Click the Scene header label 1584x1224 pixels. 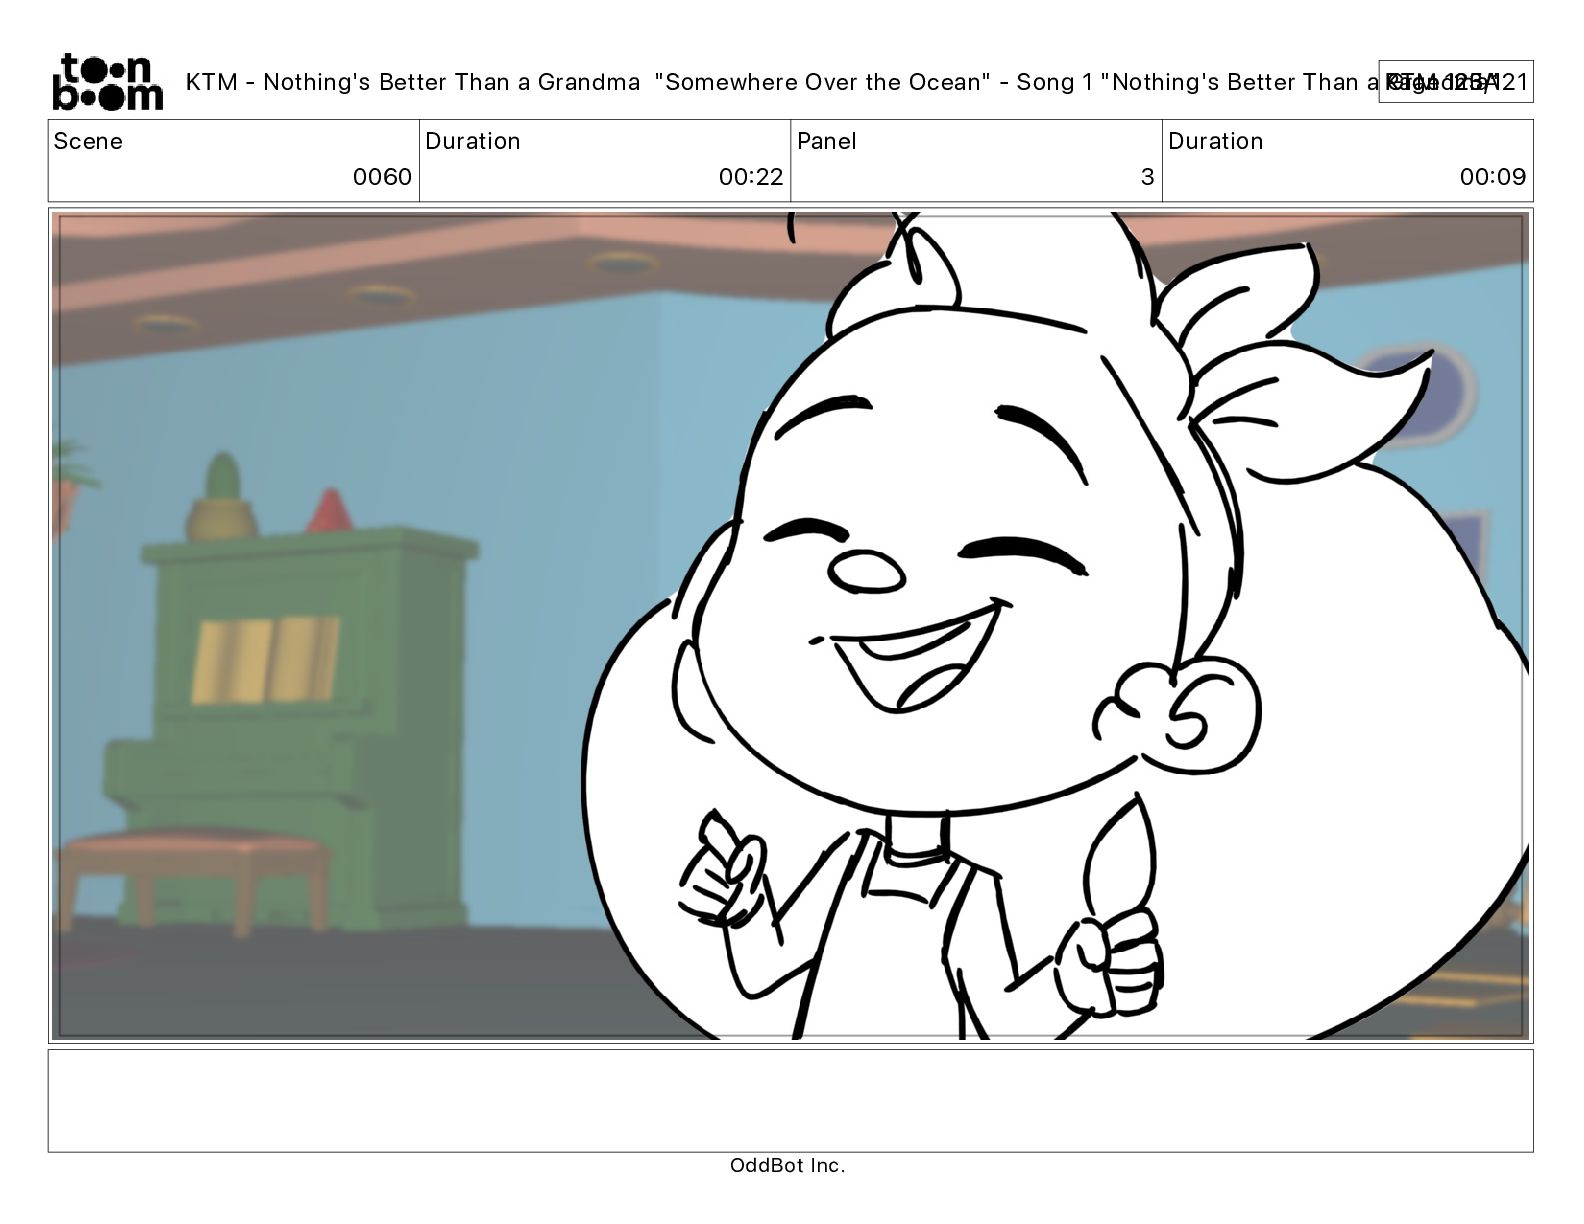[88, 141]
